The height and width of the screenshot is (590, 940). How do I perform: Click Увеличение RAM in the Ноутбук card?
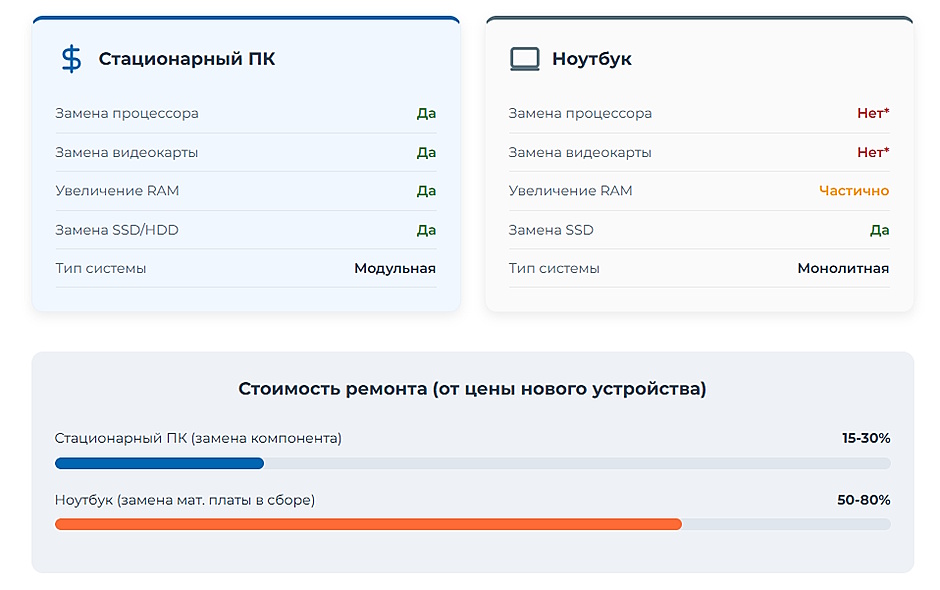click(x=570, y=191)
